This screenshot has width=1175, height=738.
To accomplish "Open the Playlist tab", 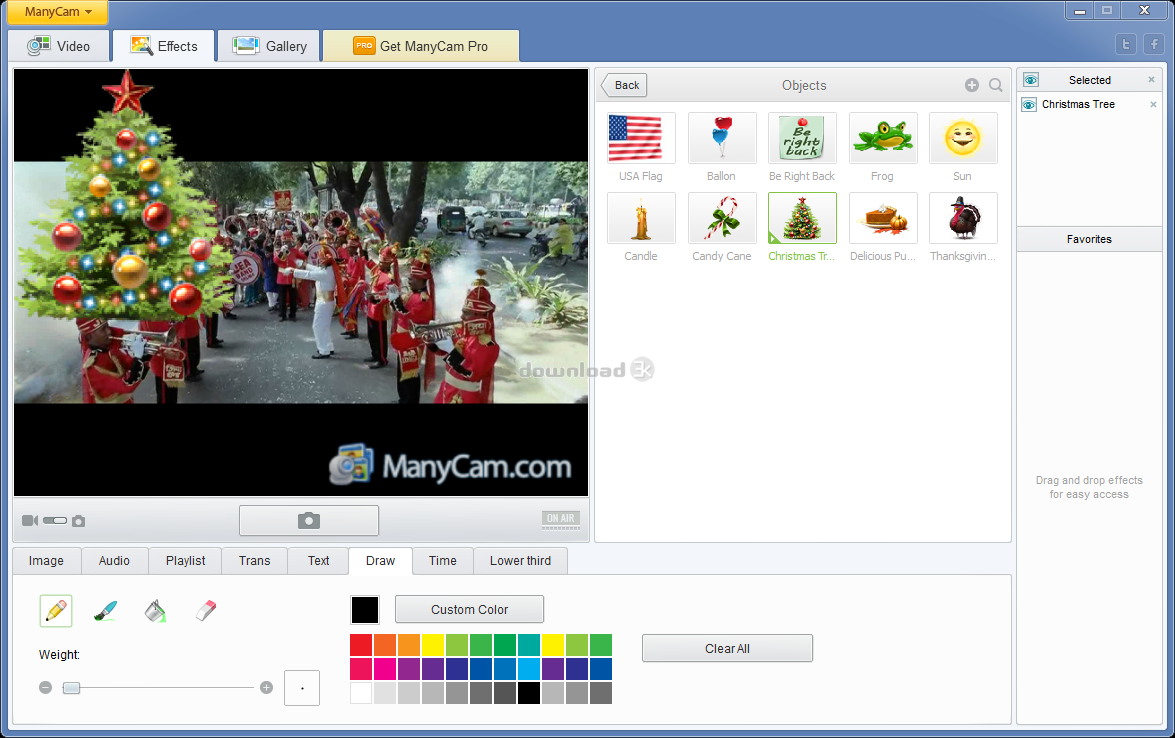I will pos(185,560).
